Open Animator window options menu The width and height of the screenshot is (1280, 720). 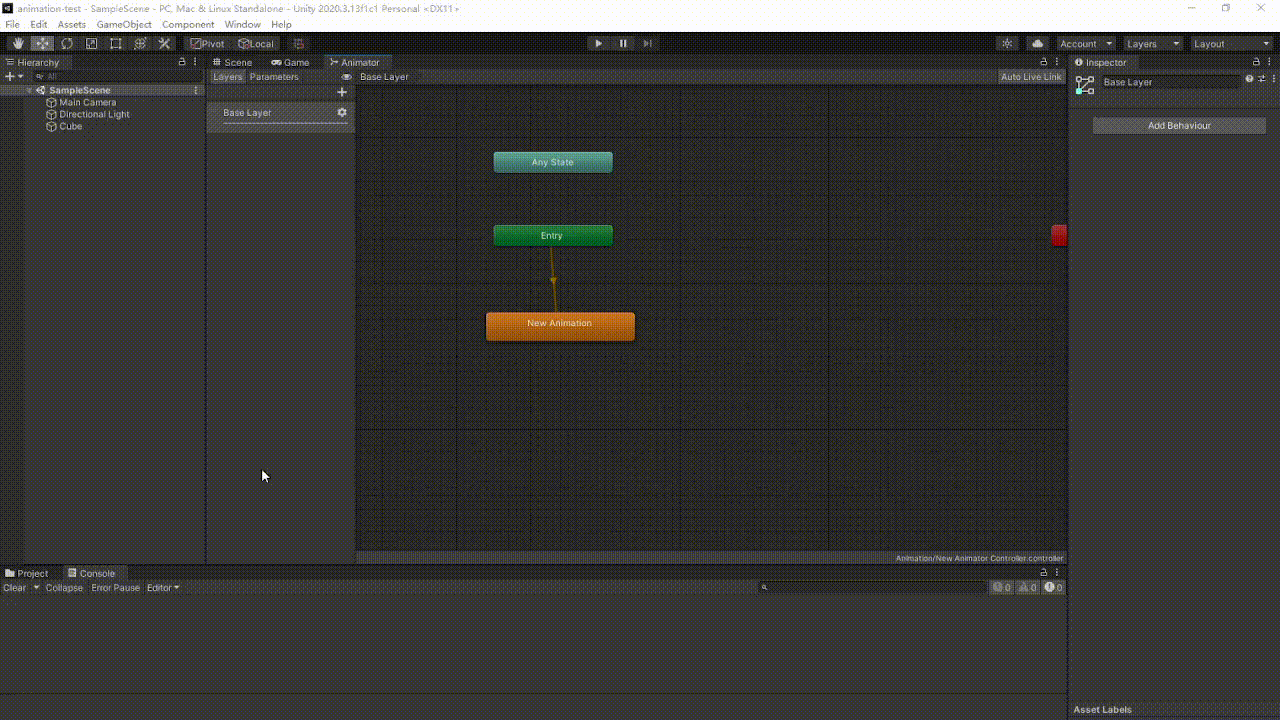point(1057,62)
